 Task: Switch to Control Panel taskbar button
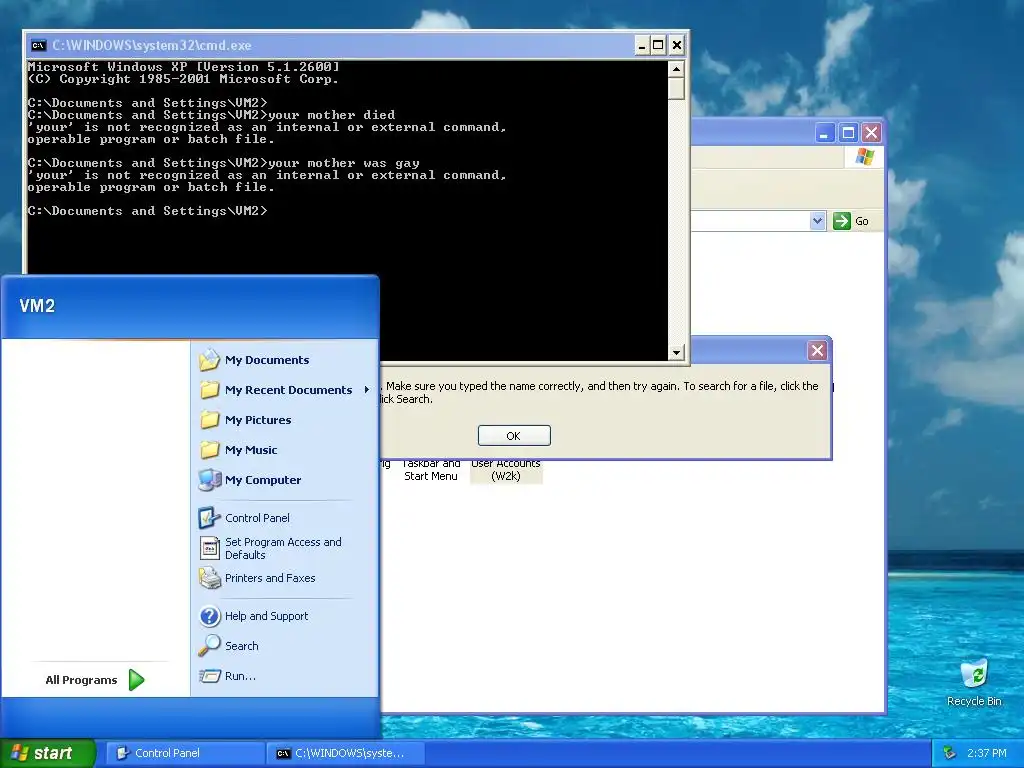coord(185,753)
